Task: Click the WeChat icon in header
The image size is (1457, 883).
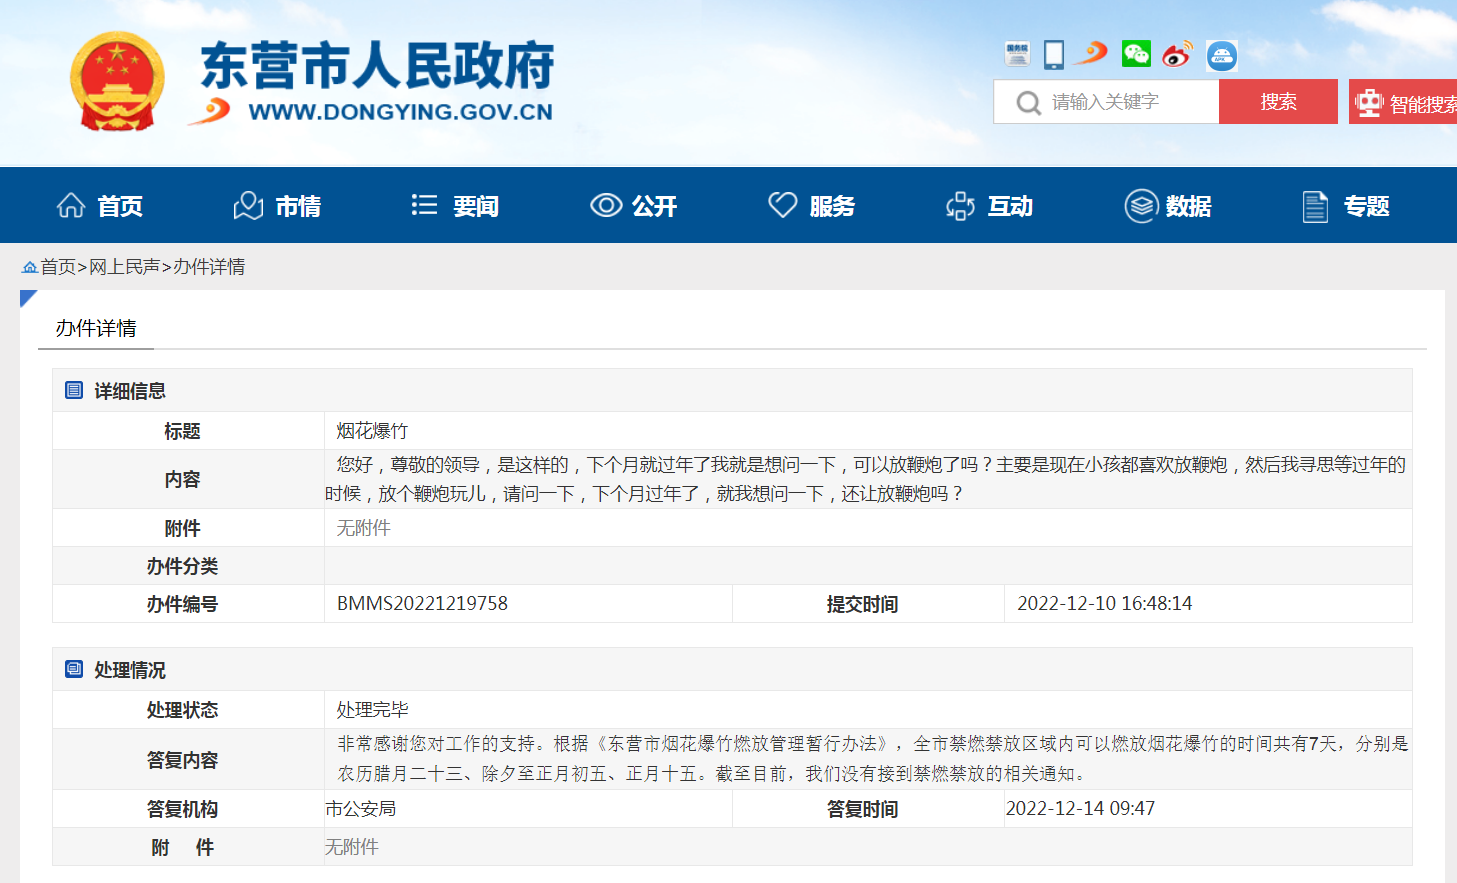Action: (1136, 54)
